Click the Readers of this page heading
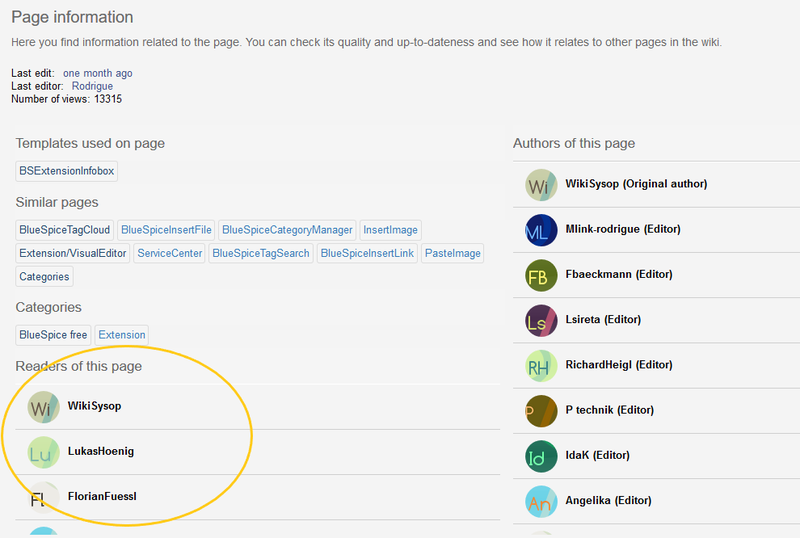The image size is (800, 538). (79, 366)
